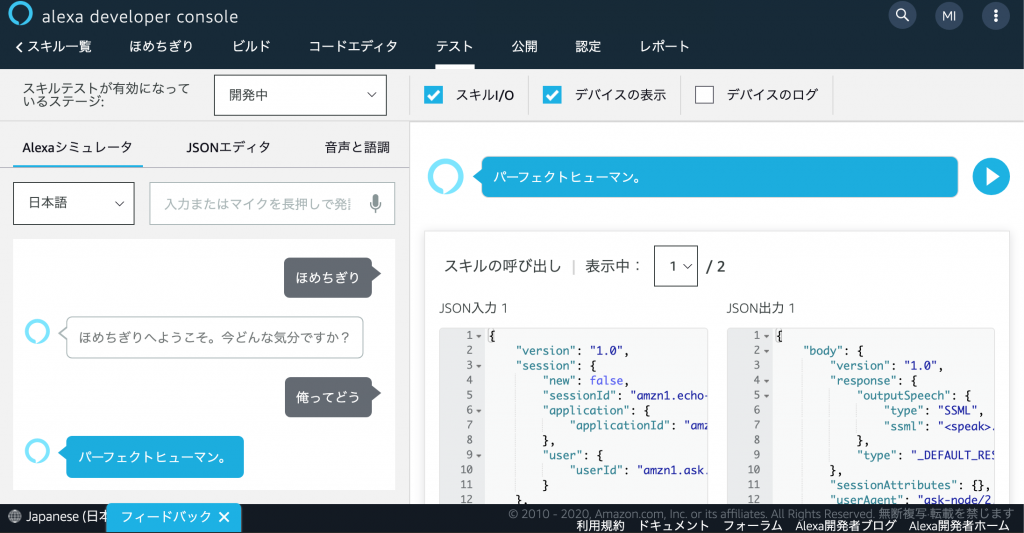Click the microphone icon in input field
The height and width of the screenshot is (533, 1024).
click(x=376, y=203)
